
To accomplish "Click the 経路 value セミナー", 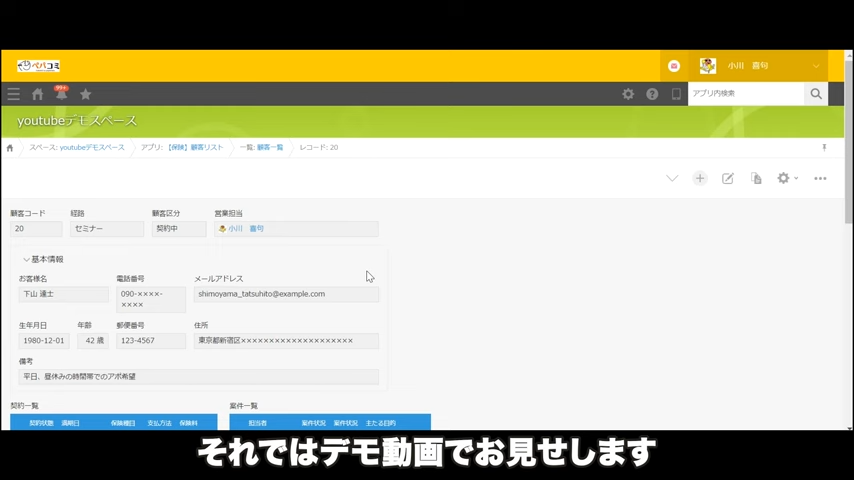I will click(107, 229).
